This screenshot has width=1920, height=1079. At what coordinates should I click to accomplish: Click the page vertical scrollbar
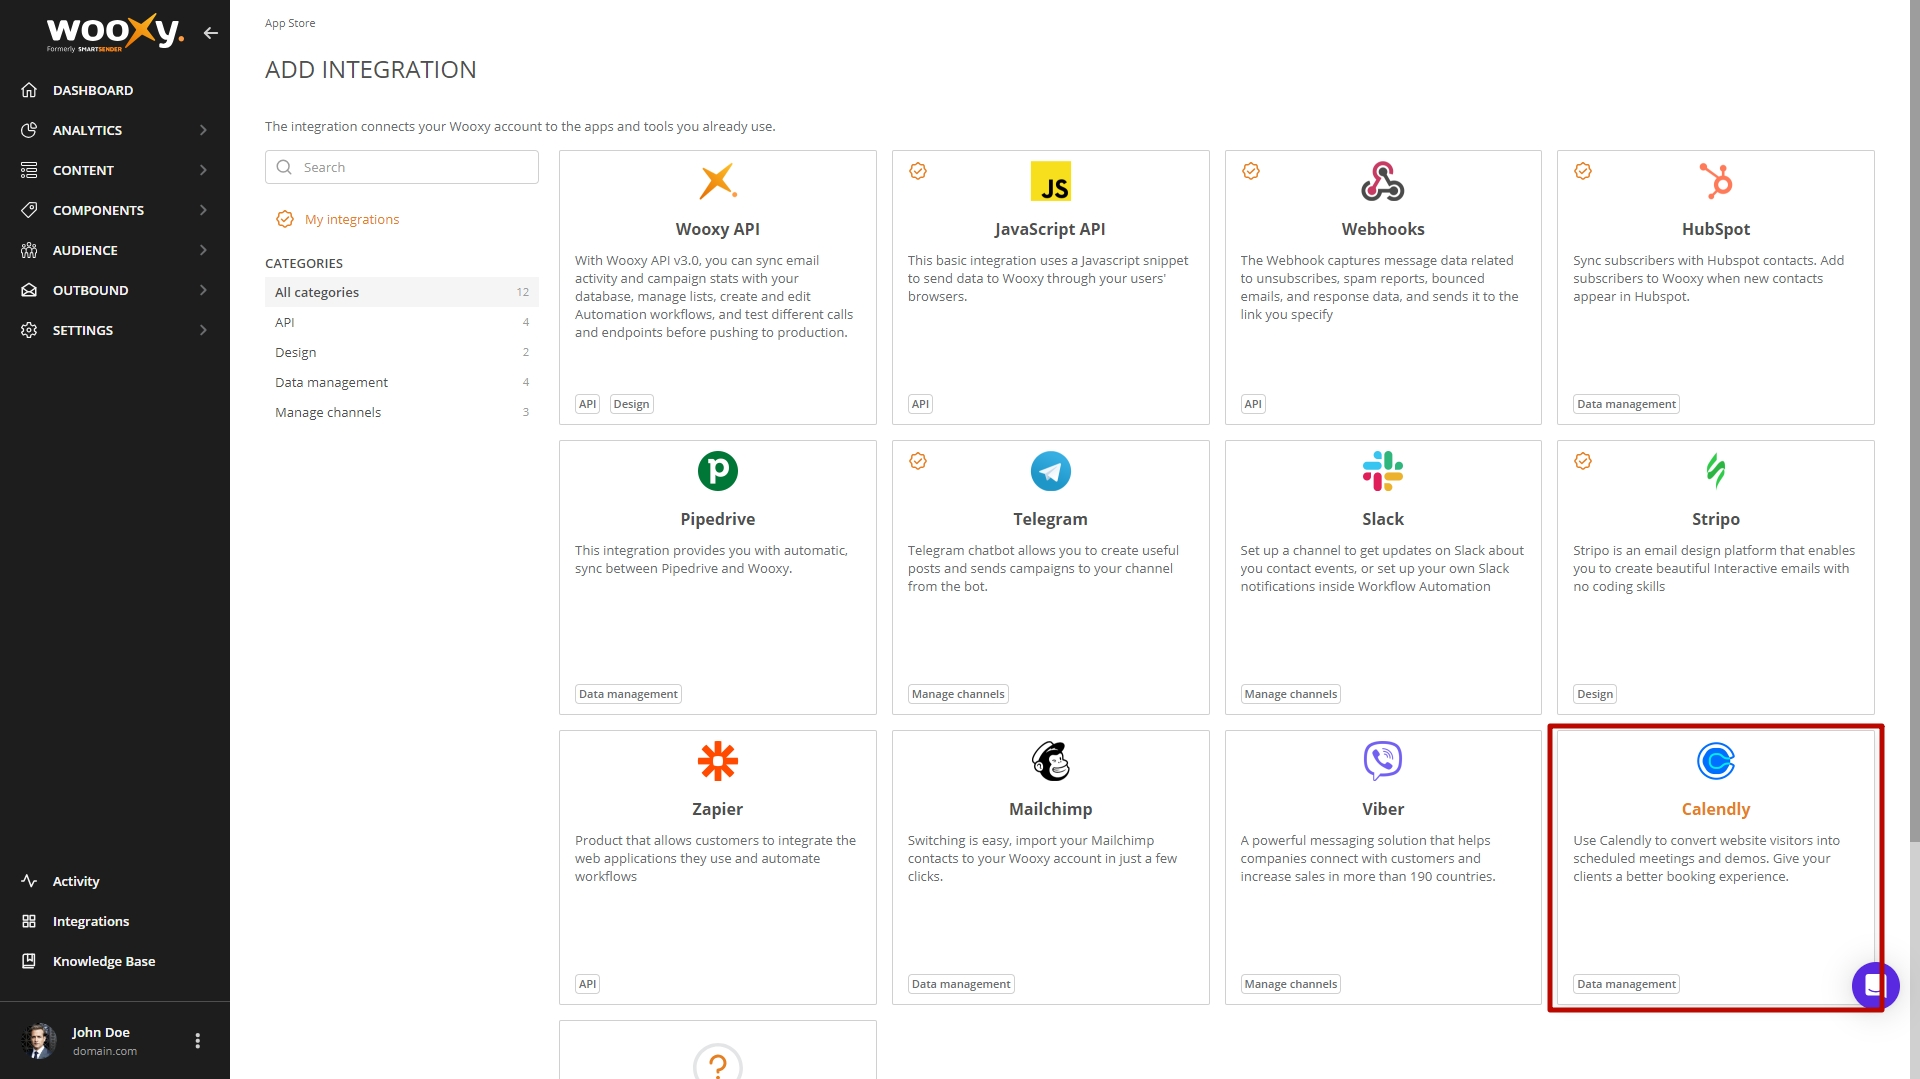coord(1914,400)
